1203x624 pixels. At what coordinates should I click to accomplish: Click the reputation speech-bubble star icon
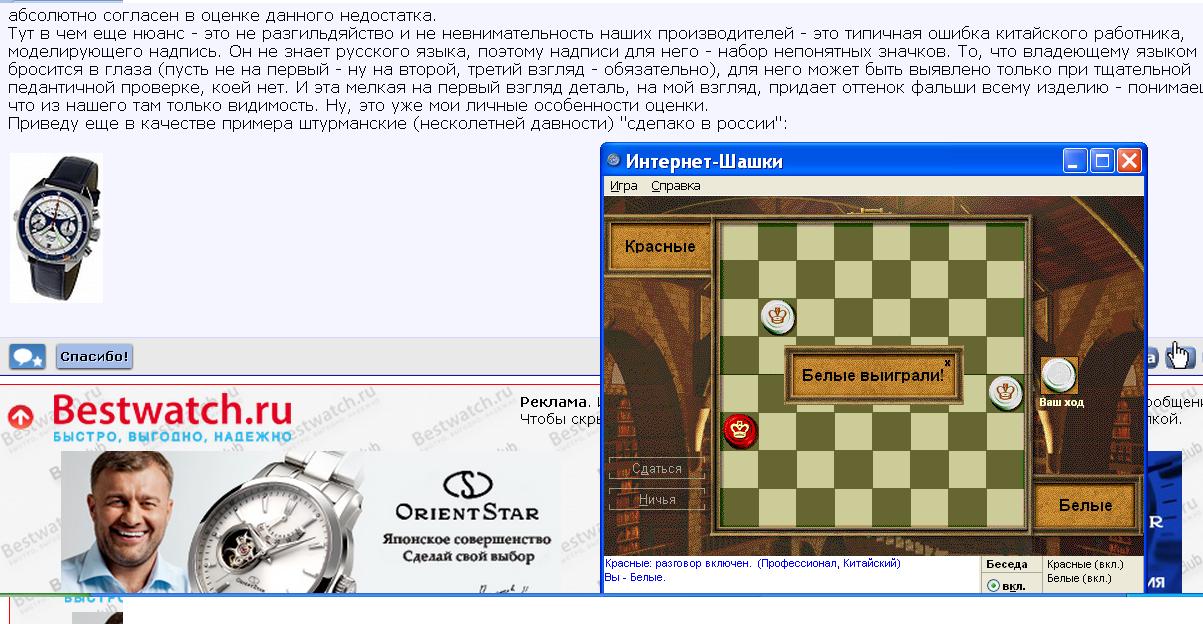(27, 357)
